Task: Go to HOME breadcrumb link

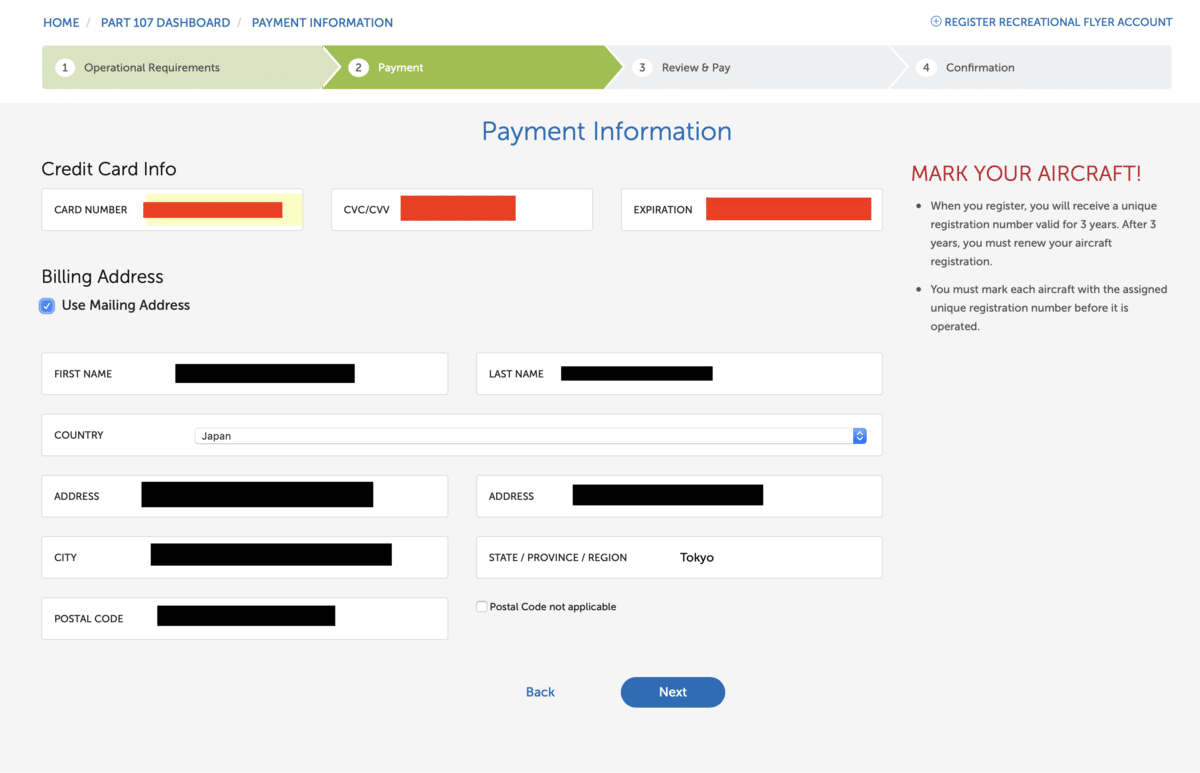Action: (61, 22)
